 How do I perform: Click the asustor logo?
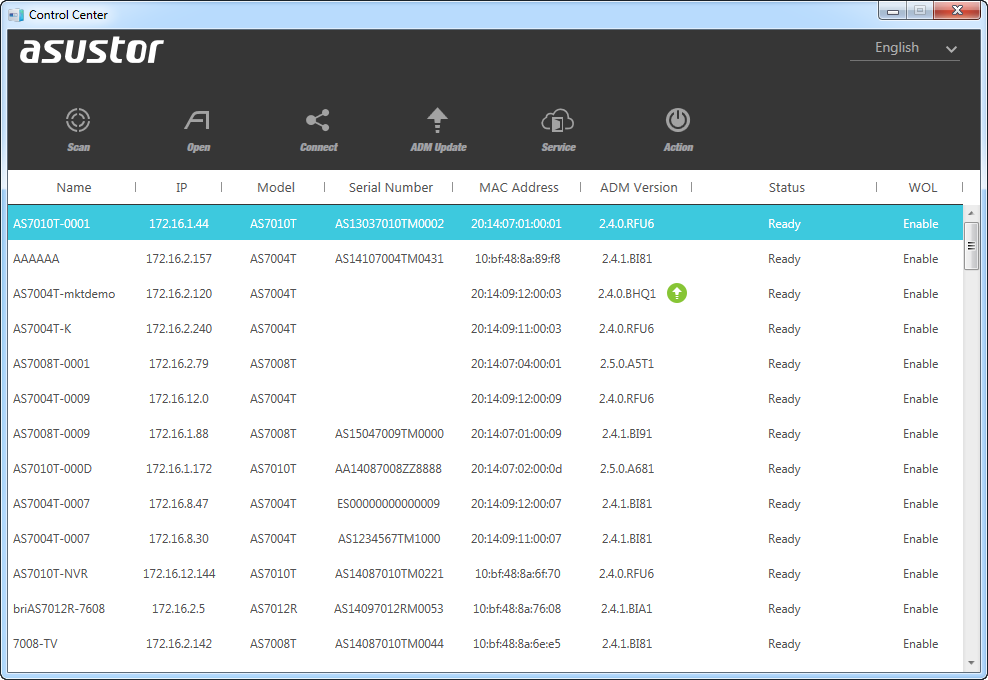(x=92, y=50)
